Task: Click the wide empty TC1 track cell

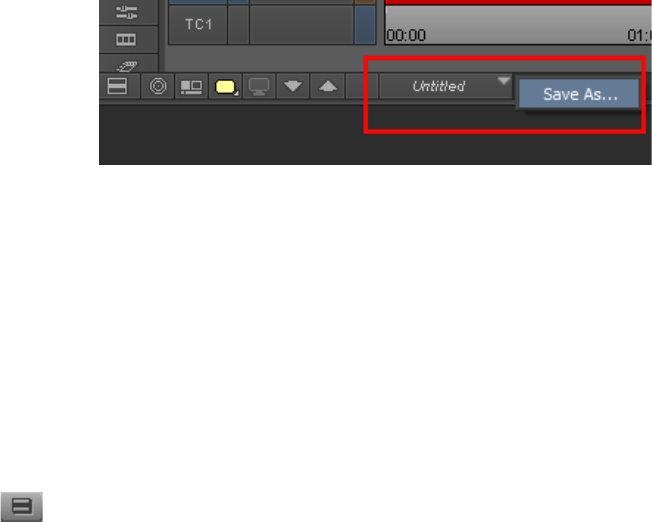Action: coord(301,25)
